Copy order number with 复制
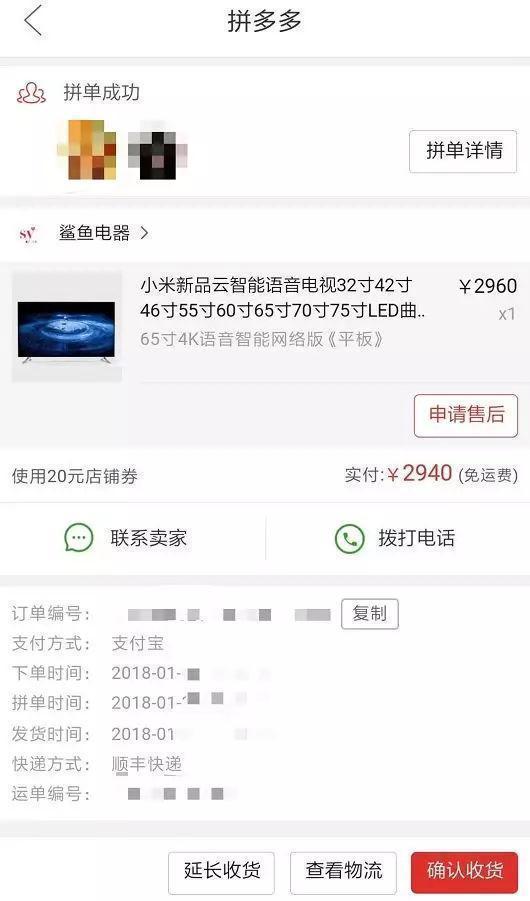 click(370, 614)
